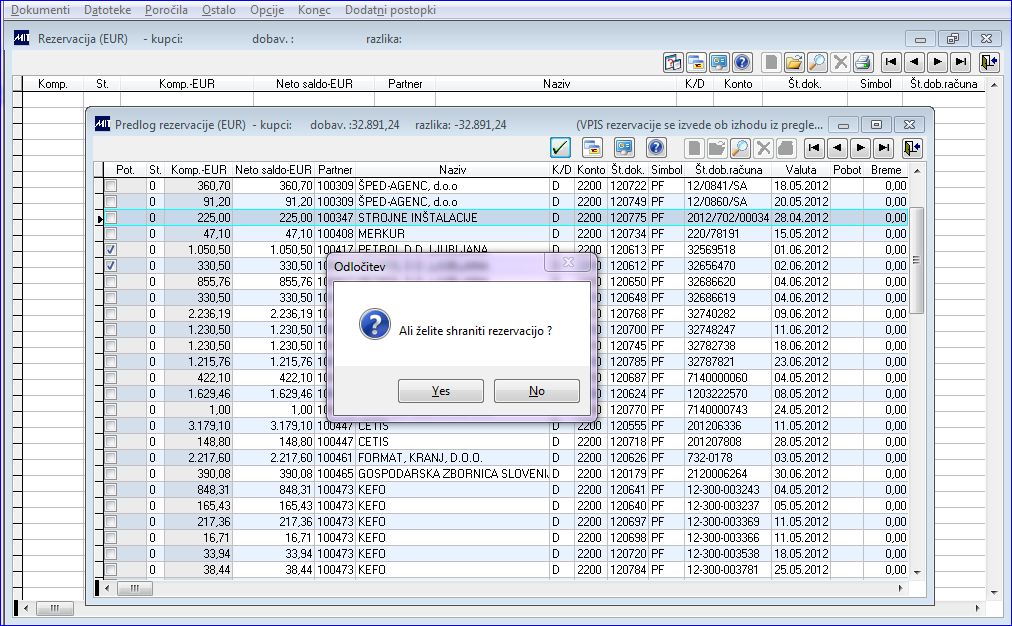Click the help question mark in Predlog rezervacije toolbar
1012x626 pixels.
coord(656,148)
